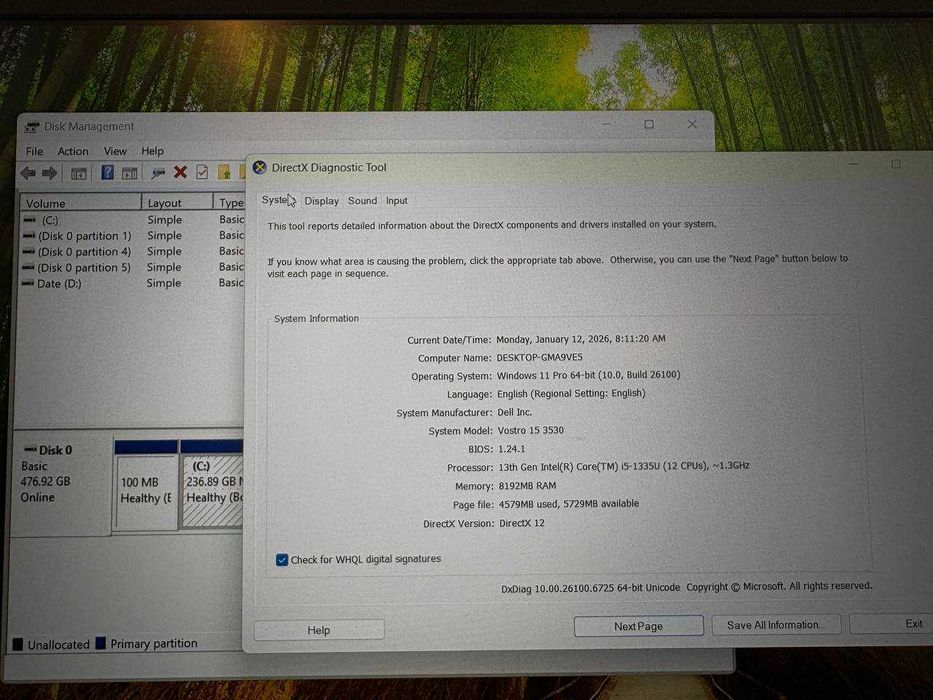Switch to the Display tab in DirectX tool

pyautogui.click(x=321, y=201)
